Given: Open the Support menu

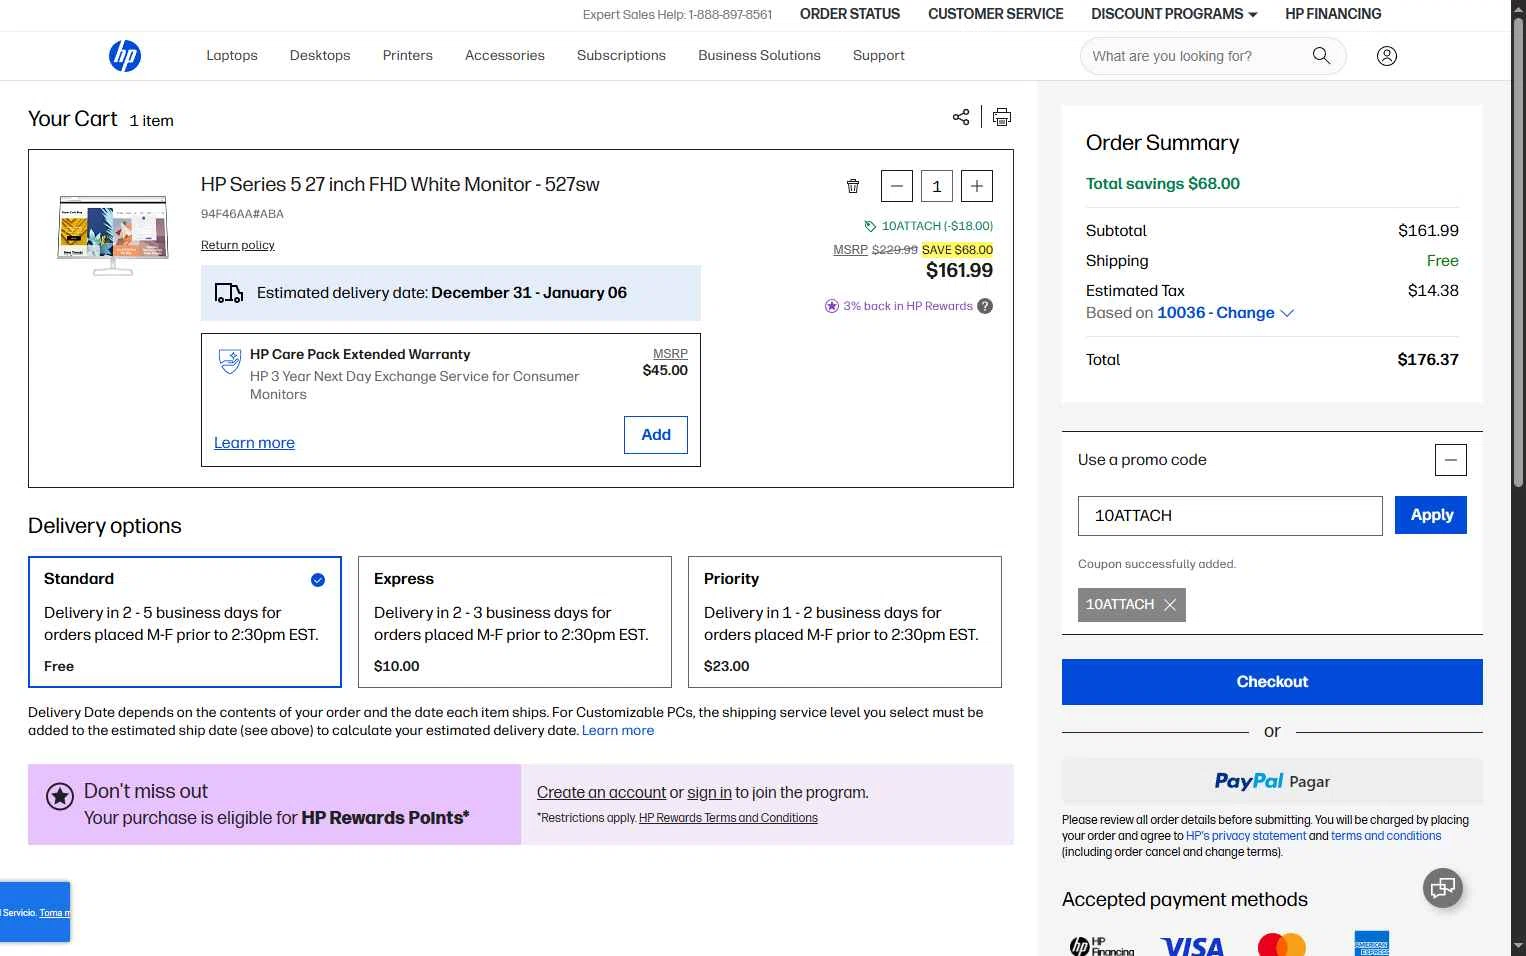Looking at the screenshot, I should [879, 56].
